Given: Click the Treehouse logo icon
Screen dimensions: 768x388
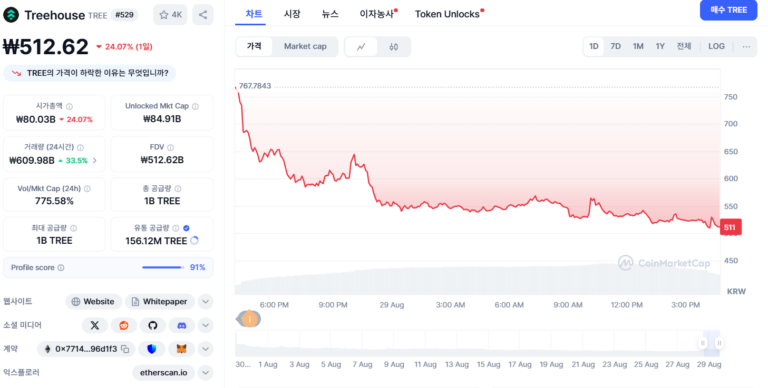Looking at the screenshot, I should (x=11, y=15).
